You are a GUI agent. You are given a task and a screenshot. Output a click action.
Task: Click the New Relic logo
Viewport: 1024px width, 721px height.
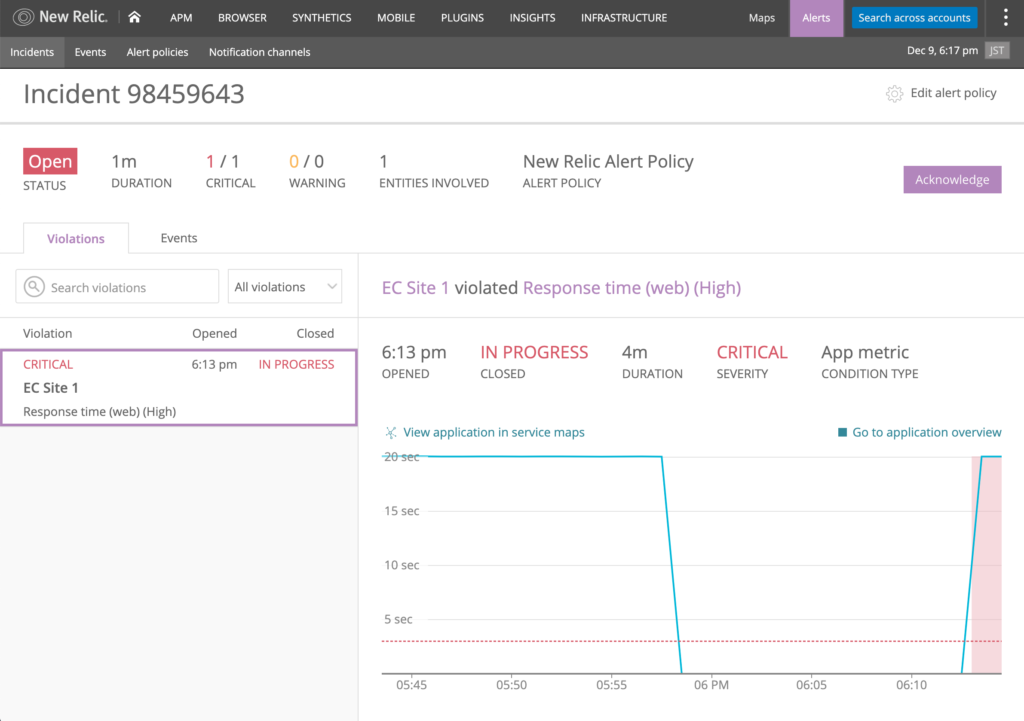(x=60, y=17)
